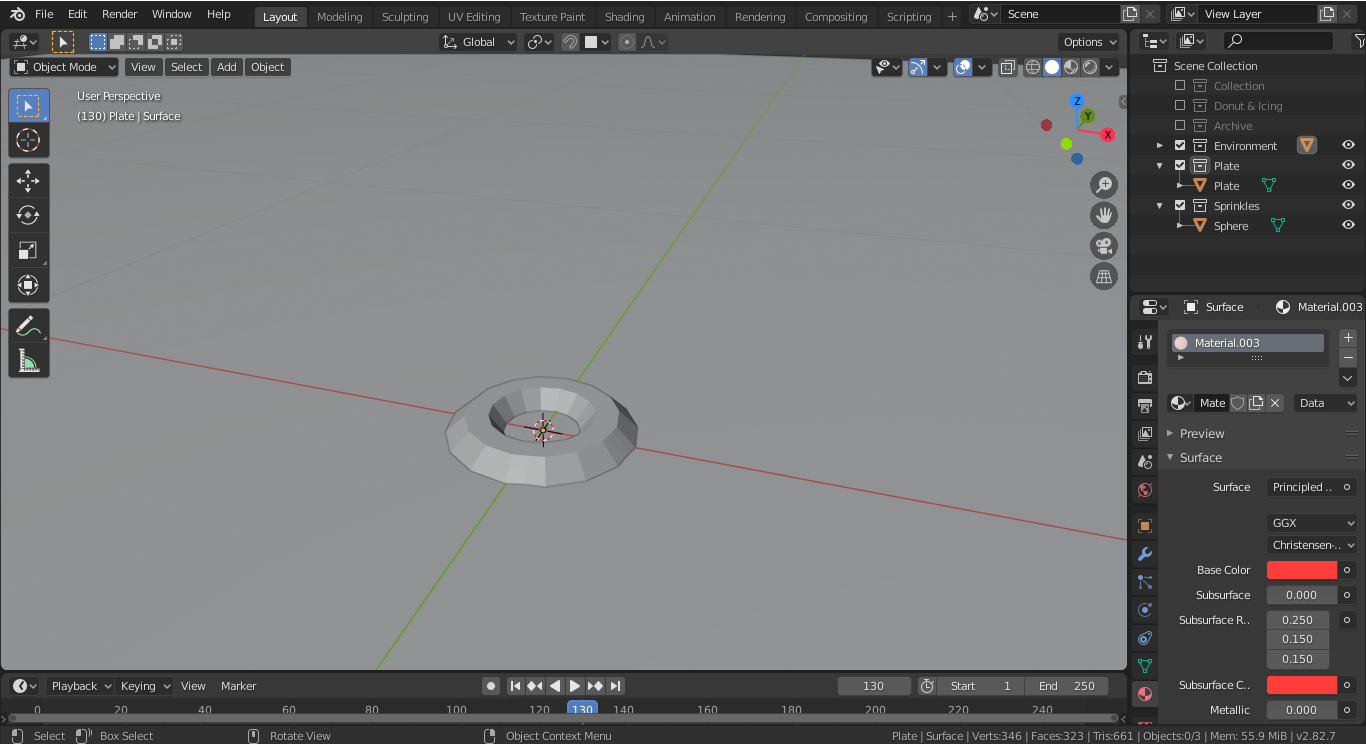Open the File menu
The image size is (1366, 744).
point(44,14)
